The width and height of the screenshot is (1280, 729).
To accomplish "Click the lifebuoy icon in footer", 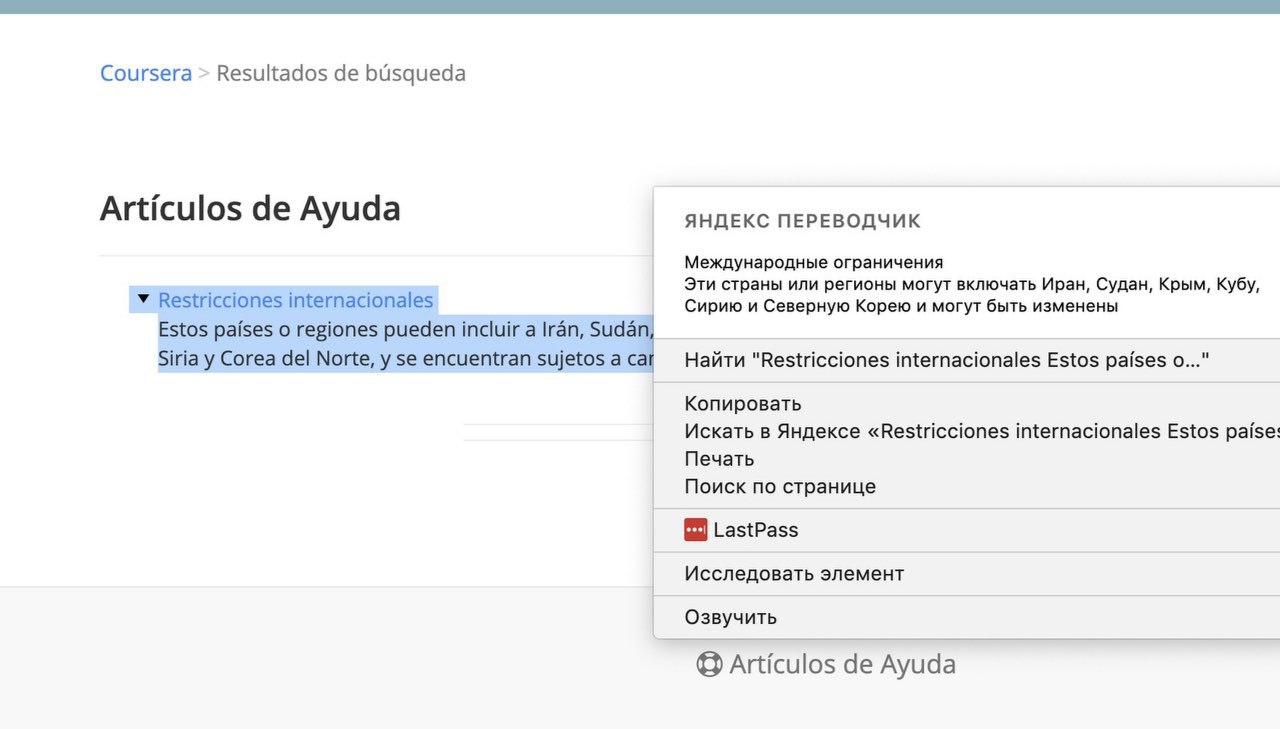I will [x=709, y=664].
